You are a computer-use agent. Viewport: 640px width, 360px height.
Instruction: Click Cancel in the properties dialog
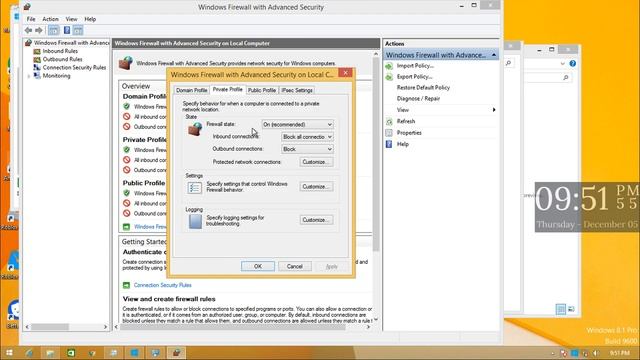click(295, 266)
